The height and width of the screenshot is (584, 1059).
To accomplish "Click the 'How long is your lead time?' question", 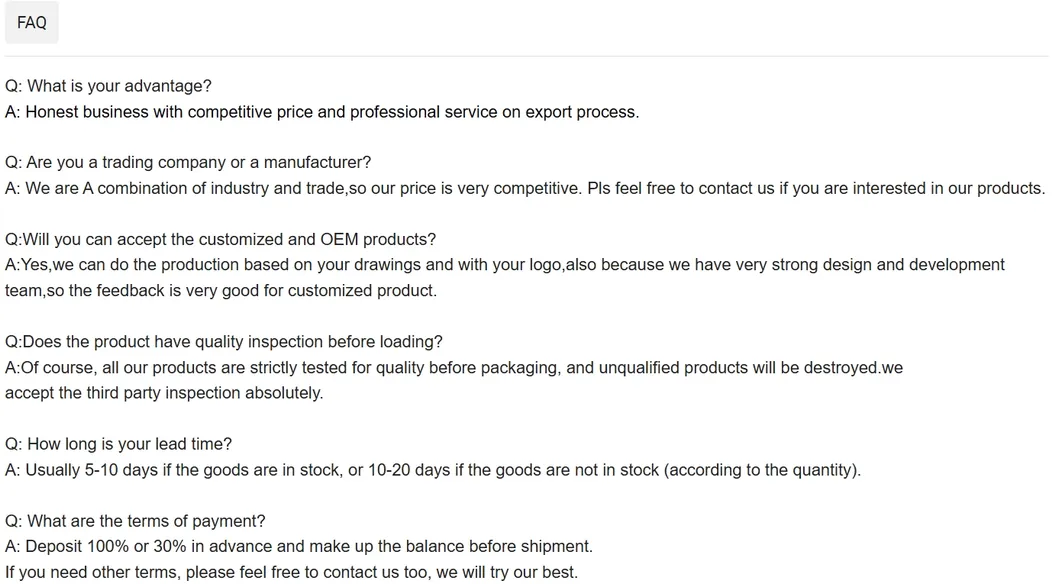I will (118, 444).
